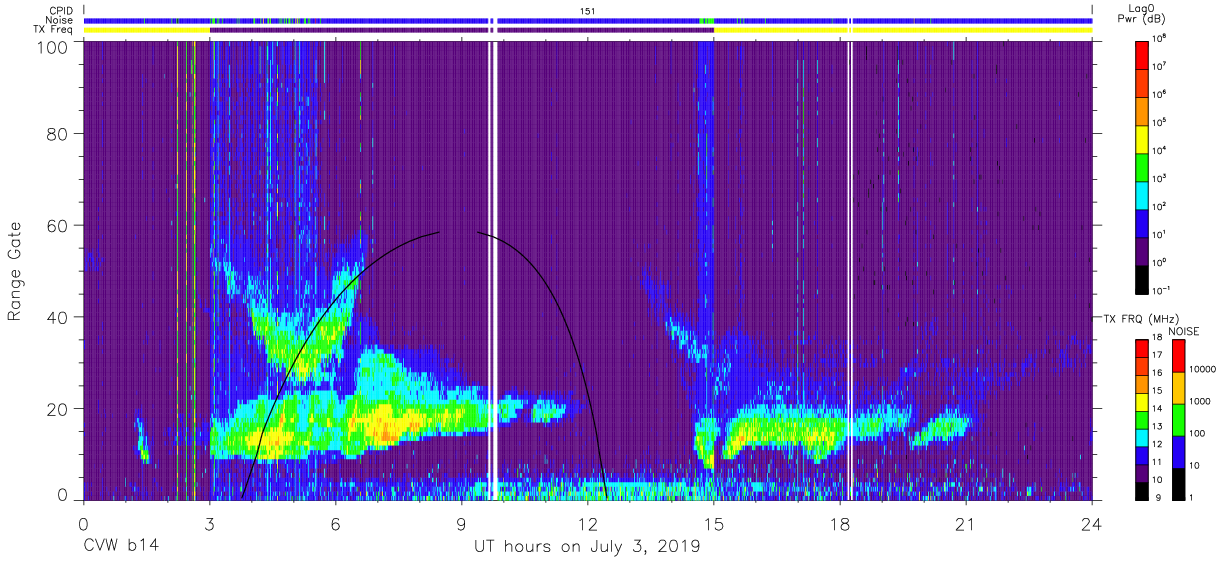
Task: Click the CVW b14 radar beam label
Action: click(x=121, y=547)
